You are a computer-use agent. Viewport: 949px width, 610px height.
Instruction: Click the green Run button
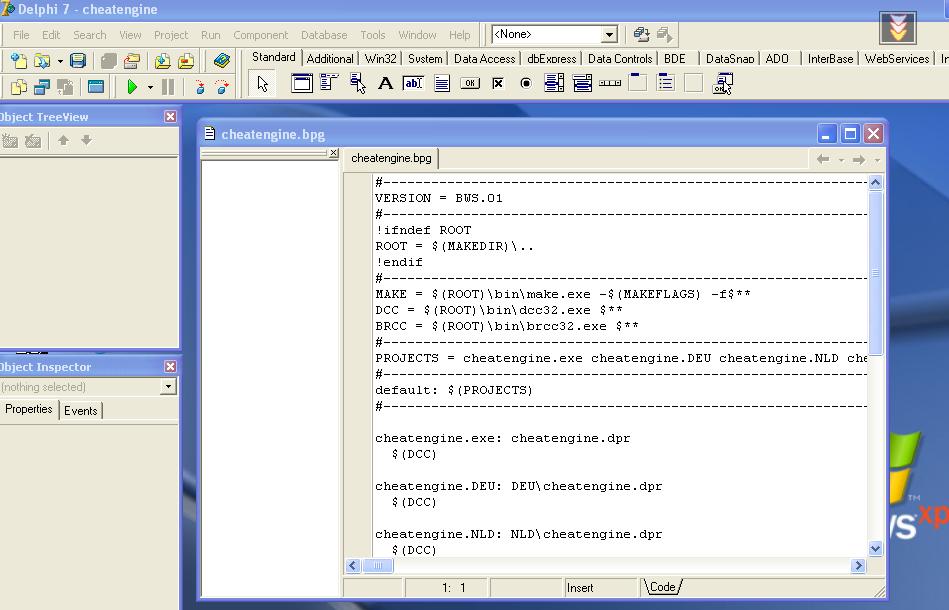pyautogui.click(x=132, y=87)
